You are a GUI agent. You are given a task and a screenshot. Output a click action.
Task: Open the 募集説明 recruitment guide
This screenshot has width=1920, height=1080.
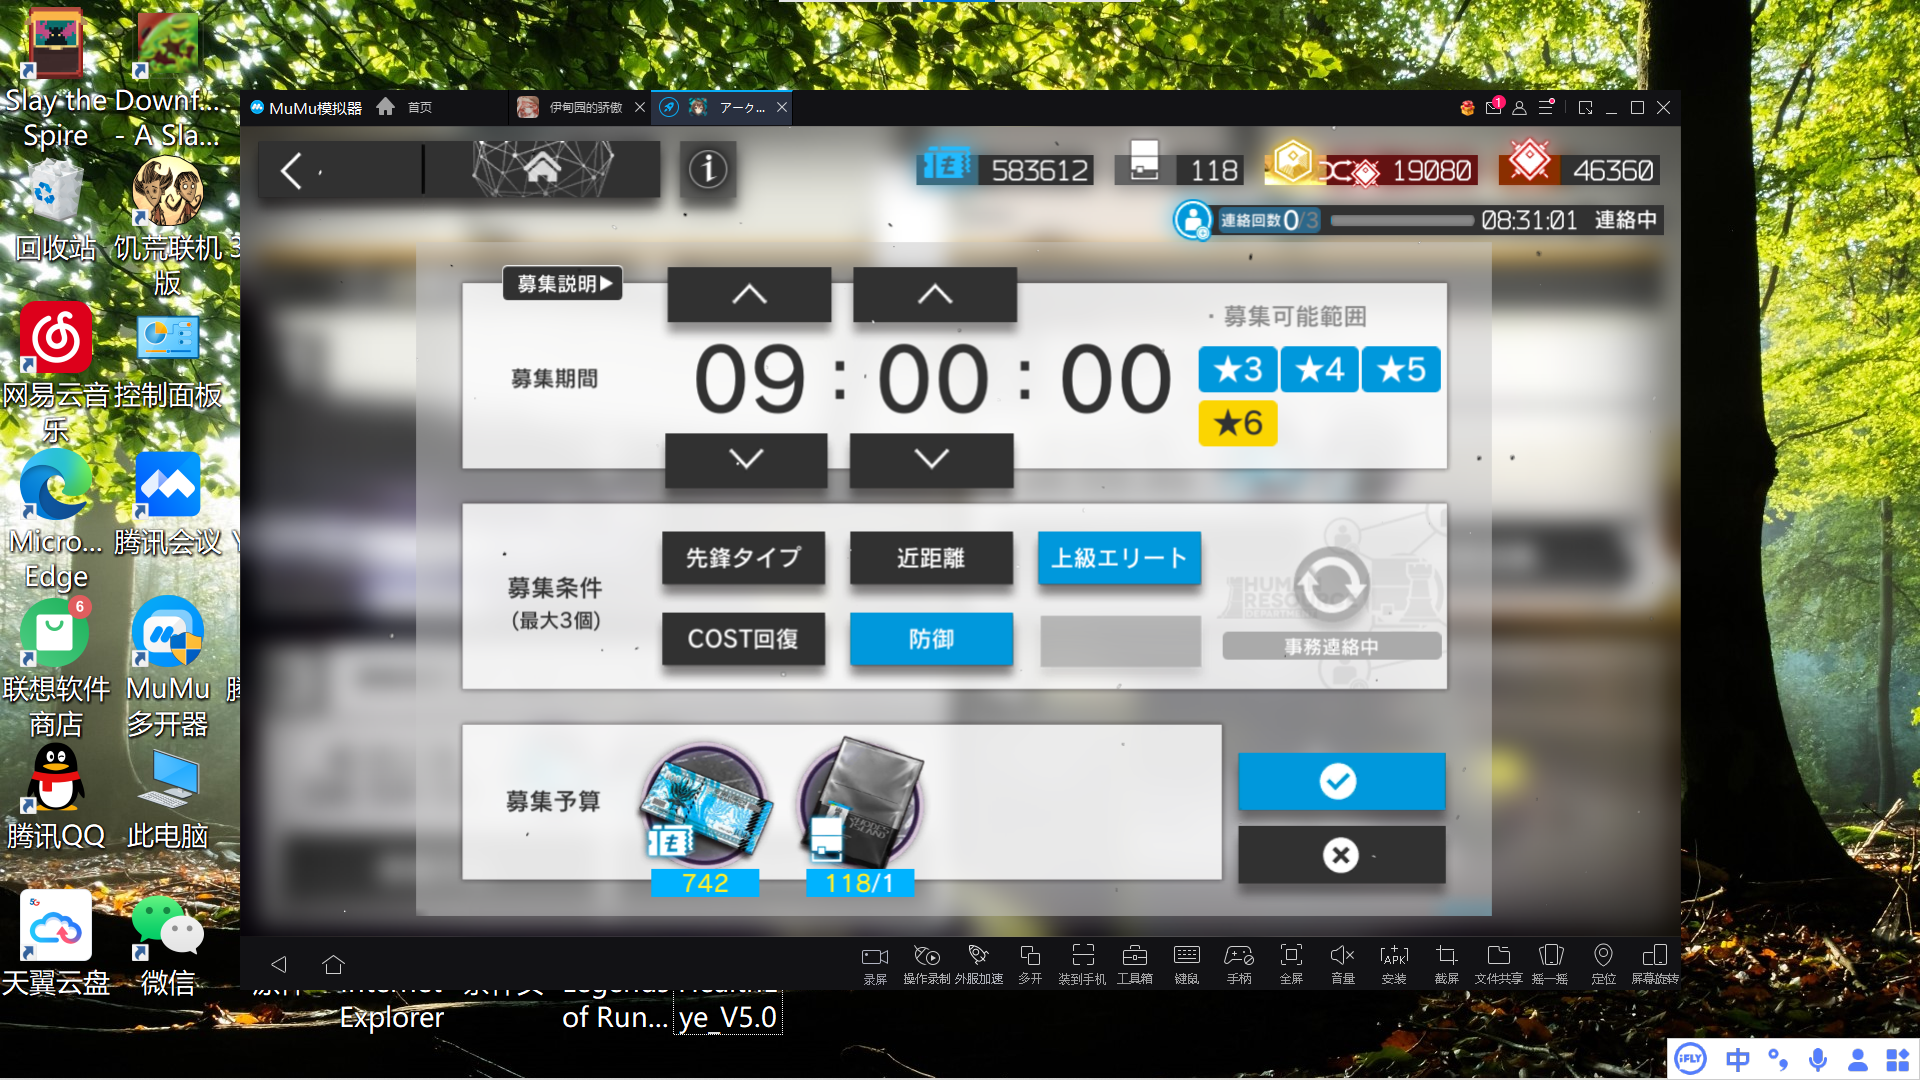[x=563, y=284]
